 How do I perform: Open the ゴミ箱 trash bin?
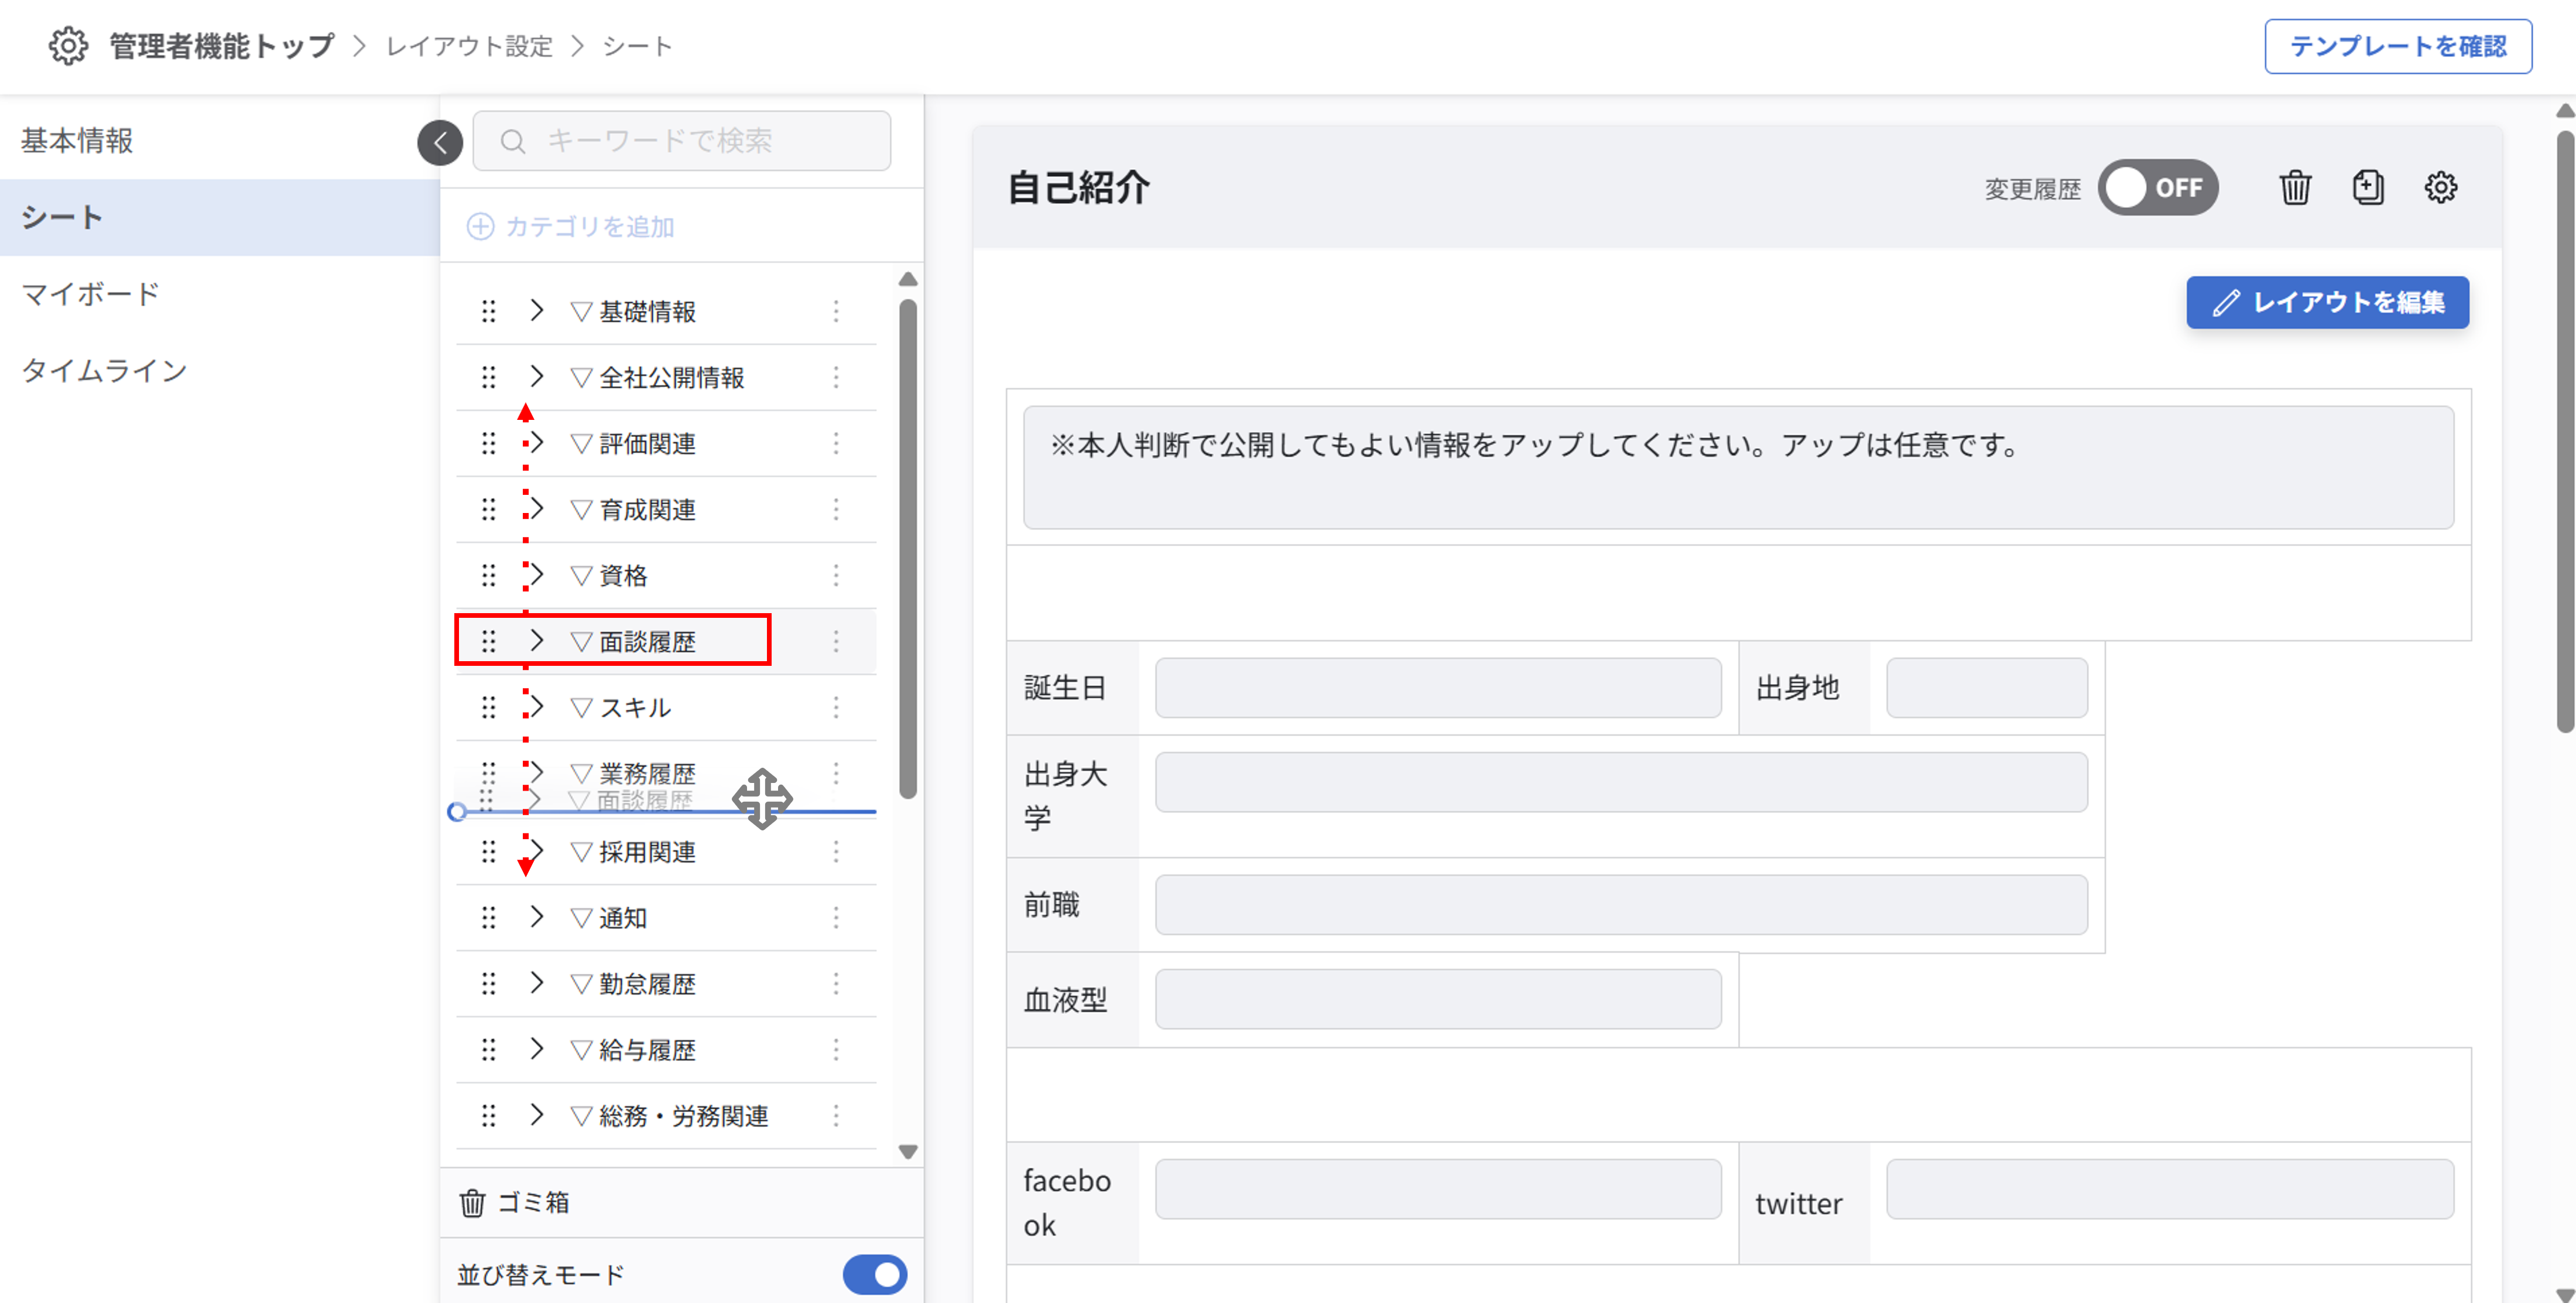(514, 1202)
